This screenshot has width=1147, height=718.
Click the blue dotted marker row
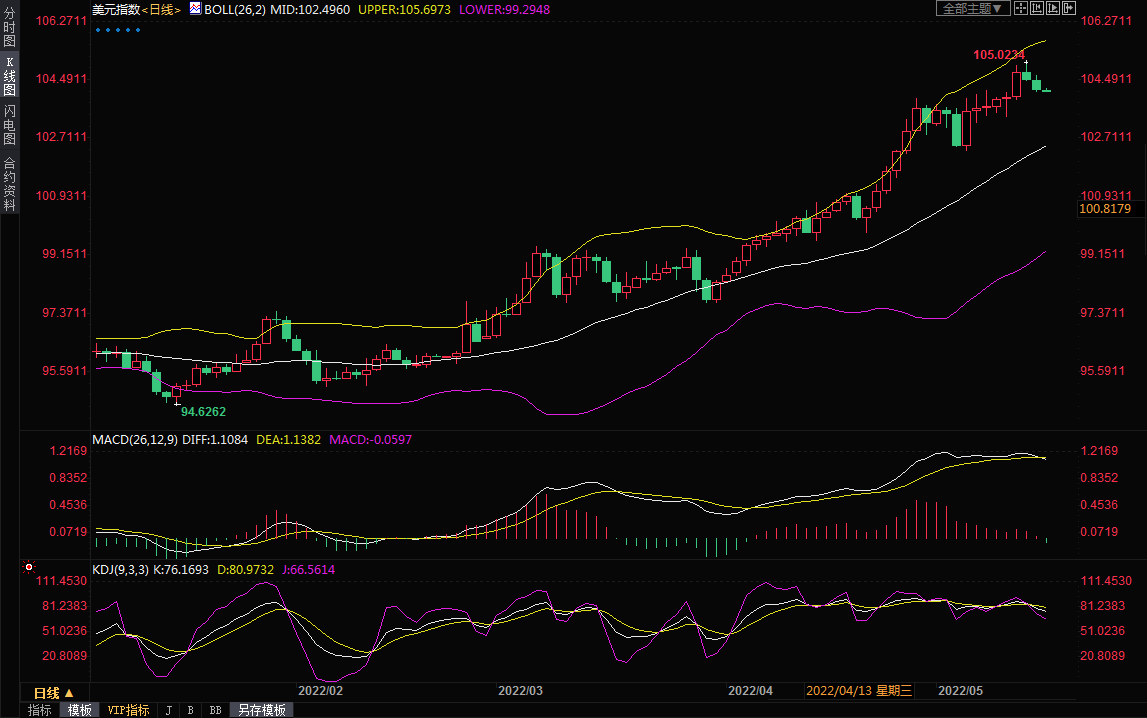tap(117, 30)
